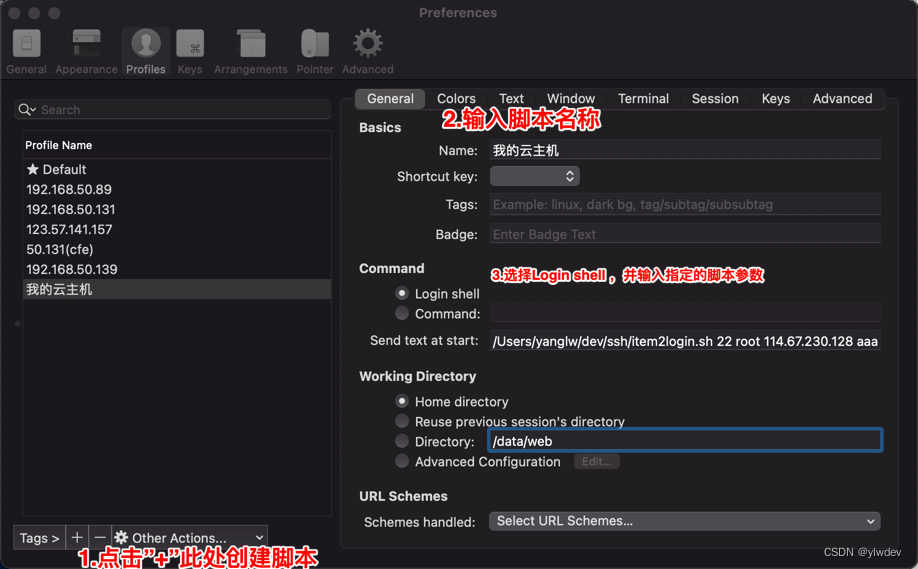Viewport: 918px width, 569px height.
Task: Open the Select URL Schemes dropdown
Action: 684,521
